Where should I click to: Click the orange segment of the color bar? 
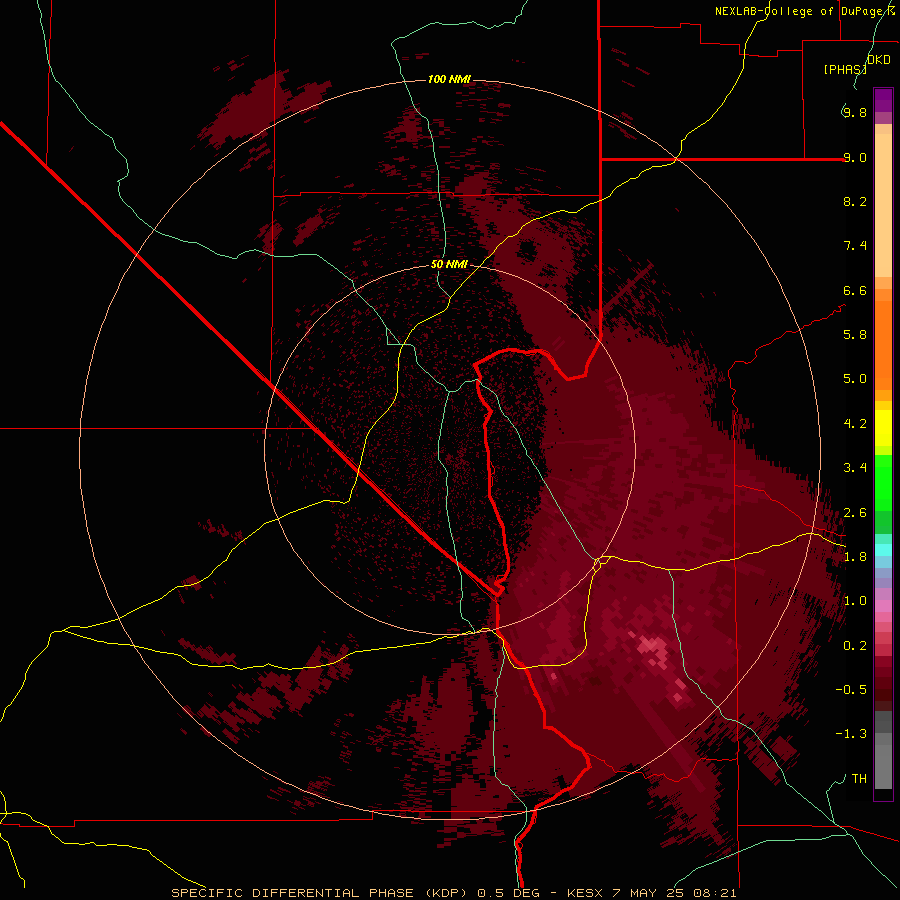[883, 346]
